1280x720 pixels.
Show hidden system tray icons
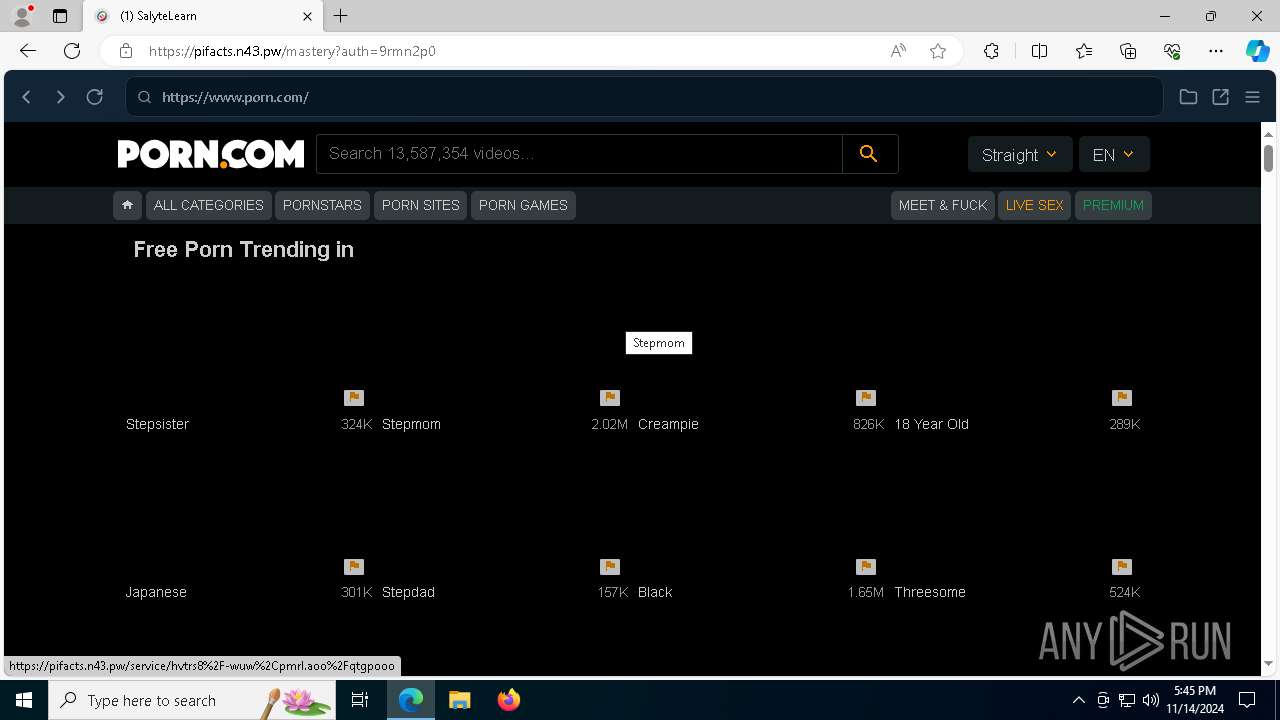tap(1078, 700)
